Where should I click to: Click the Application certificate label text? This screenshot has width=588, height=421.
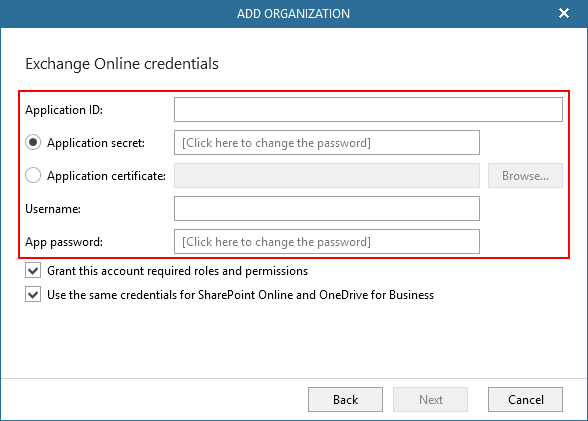click(106, 176)
